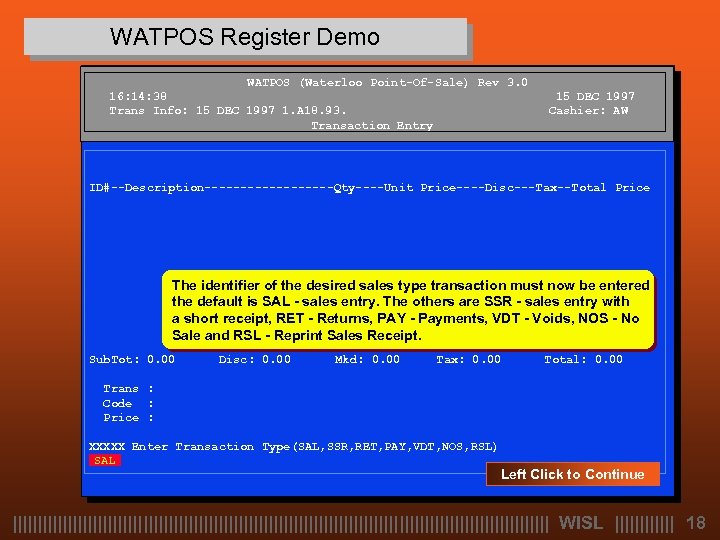The height and width of the screenshot is (540, 720).
Task: Click the Trans Info line in header
Action: [x=228, y=111]
